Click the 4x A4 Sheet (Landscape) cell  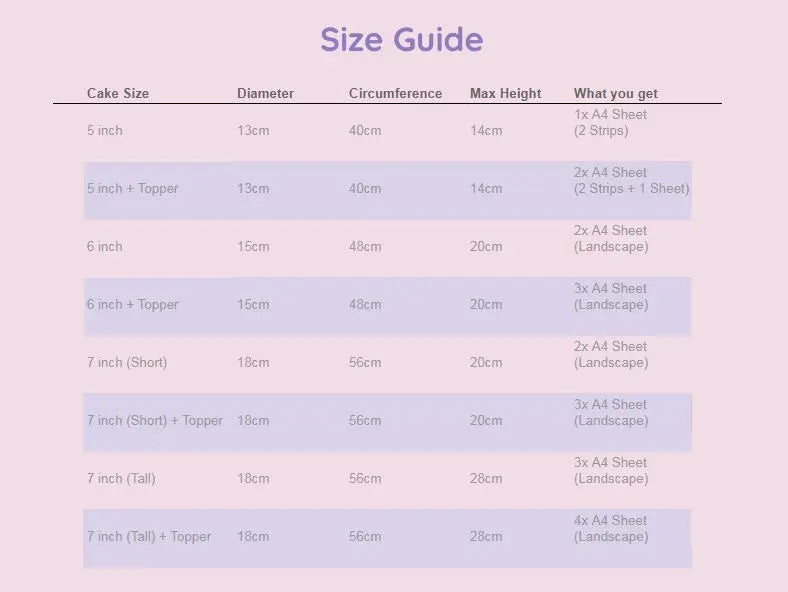(610, 529)
